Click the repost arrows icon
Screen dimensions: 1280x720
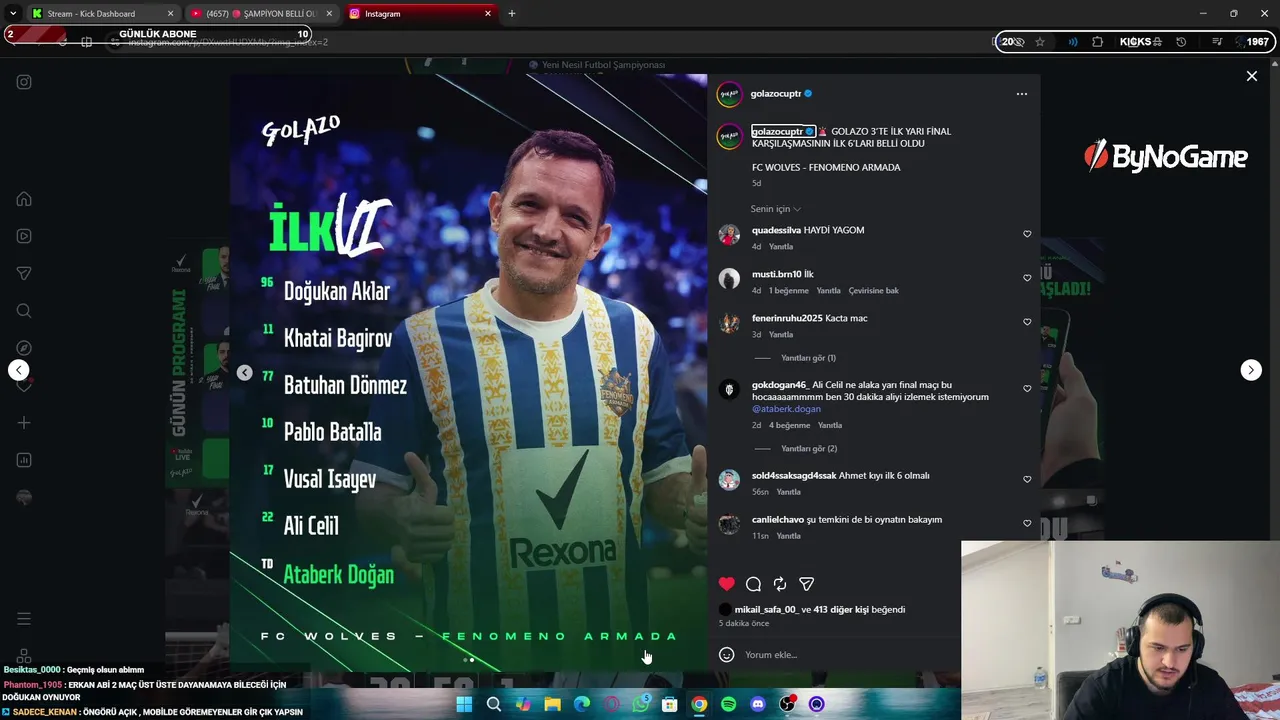click(780, 584)
